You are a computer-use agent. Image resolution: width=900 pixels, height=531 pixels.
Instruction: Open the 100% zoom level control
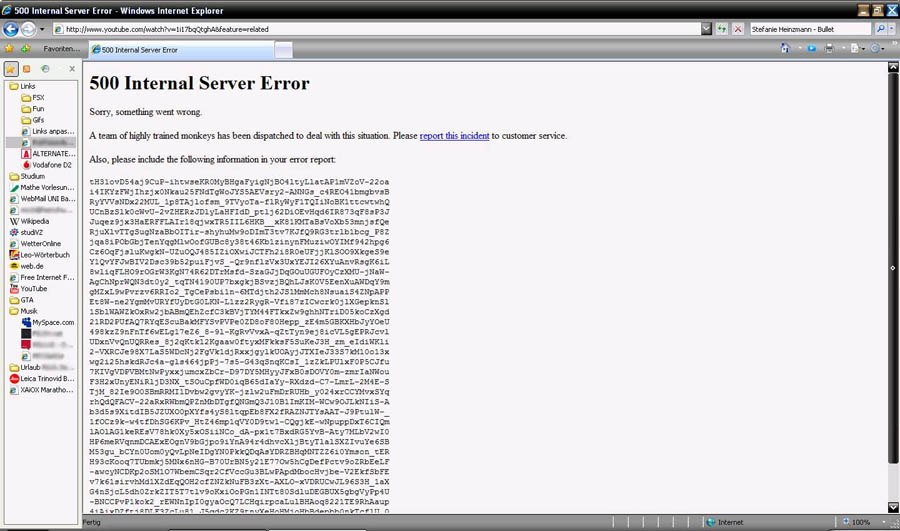tap(862, 522)
